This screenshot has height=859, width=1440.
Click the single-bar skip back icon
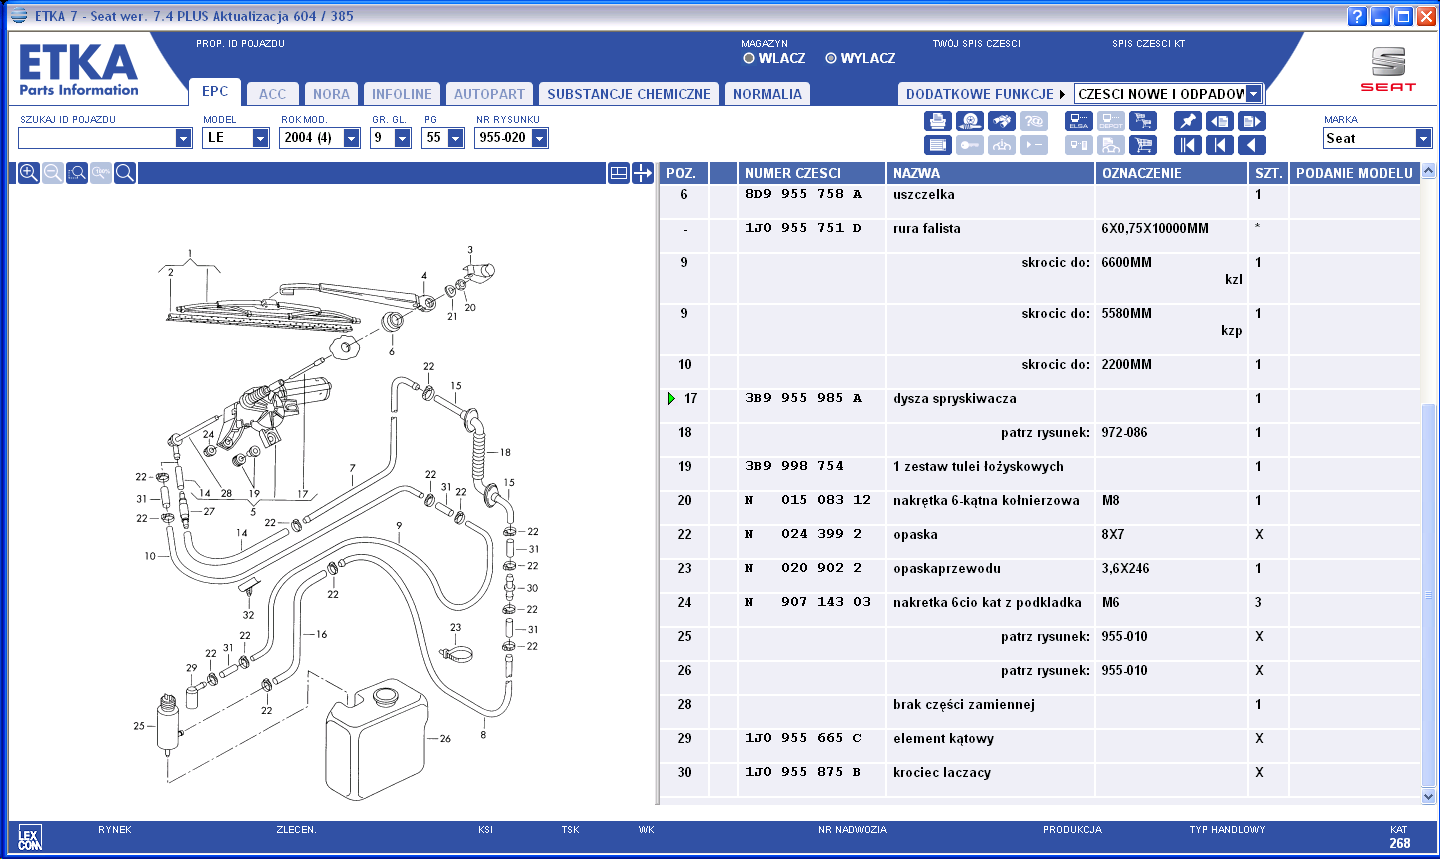tap(1219, 145)
